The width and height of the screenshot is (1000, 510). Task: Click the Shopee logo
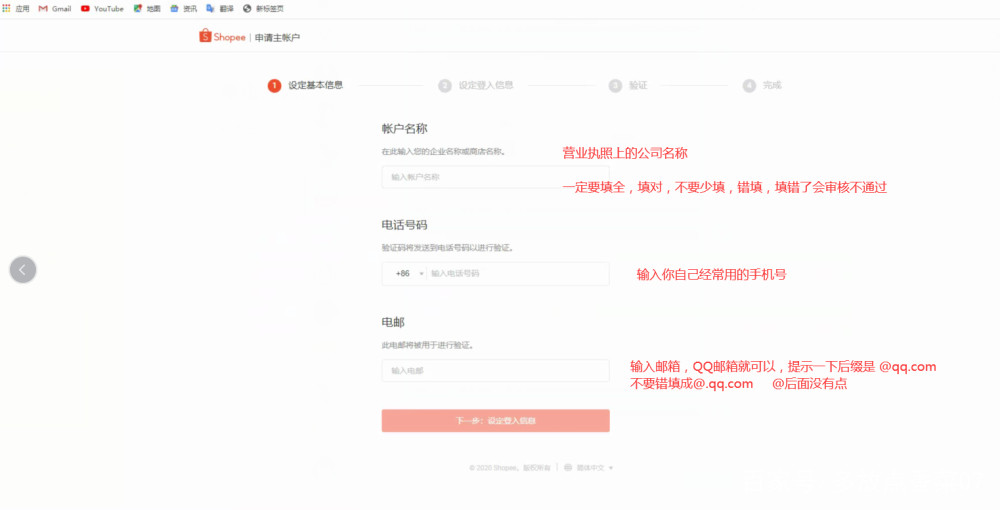click(222, 36)
